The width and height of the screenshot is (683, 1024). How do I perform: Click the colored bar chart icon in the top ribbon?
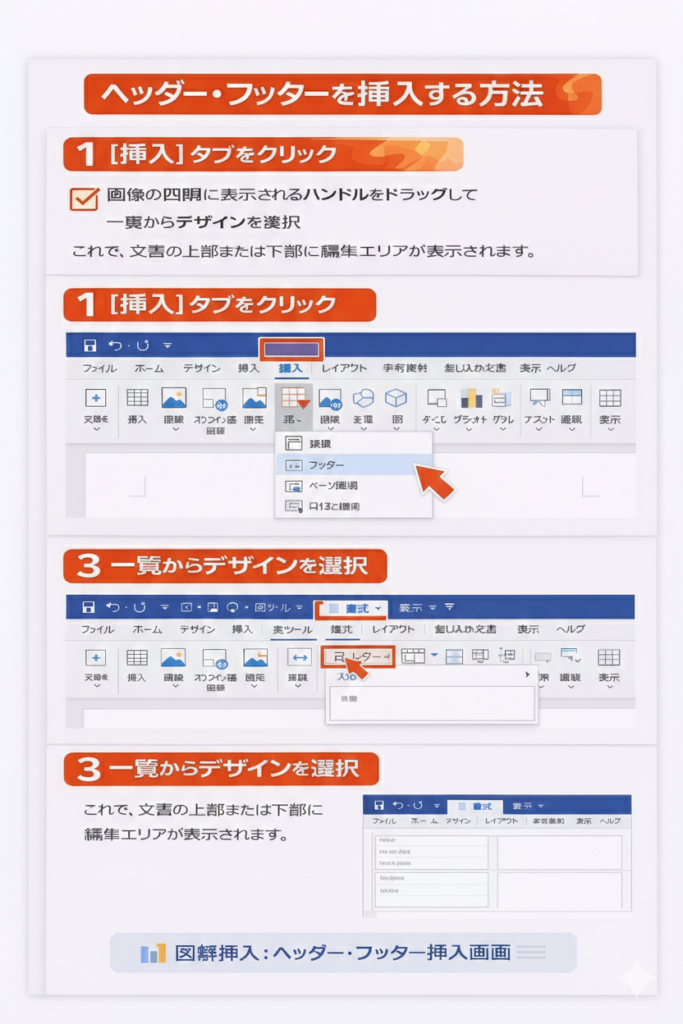pos(470,398)
